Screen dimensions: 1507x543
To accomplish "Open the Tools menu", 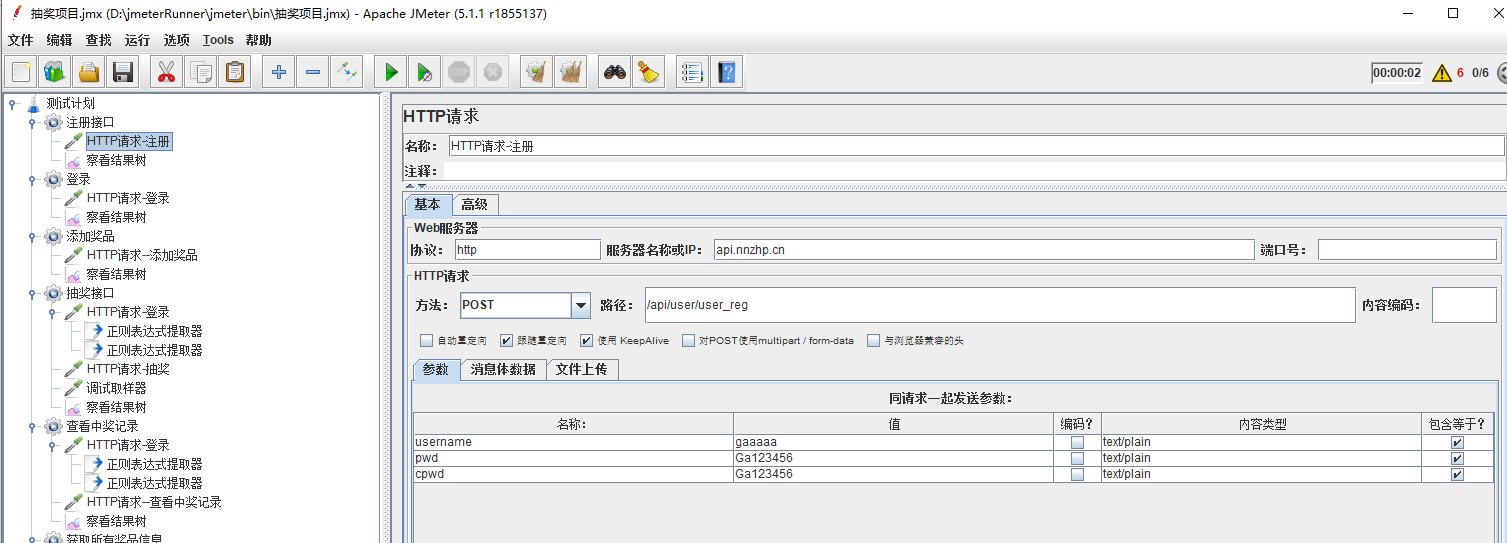I will [x=217, y=40].
